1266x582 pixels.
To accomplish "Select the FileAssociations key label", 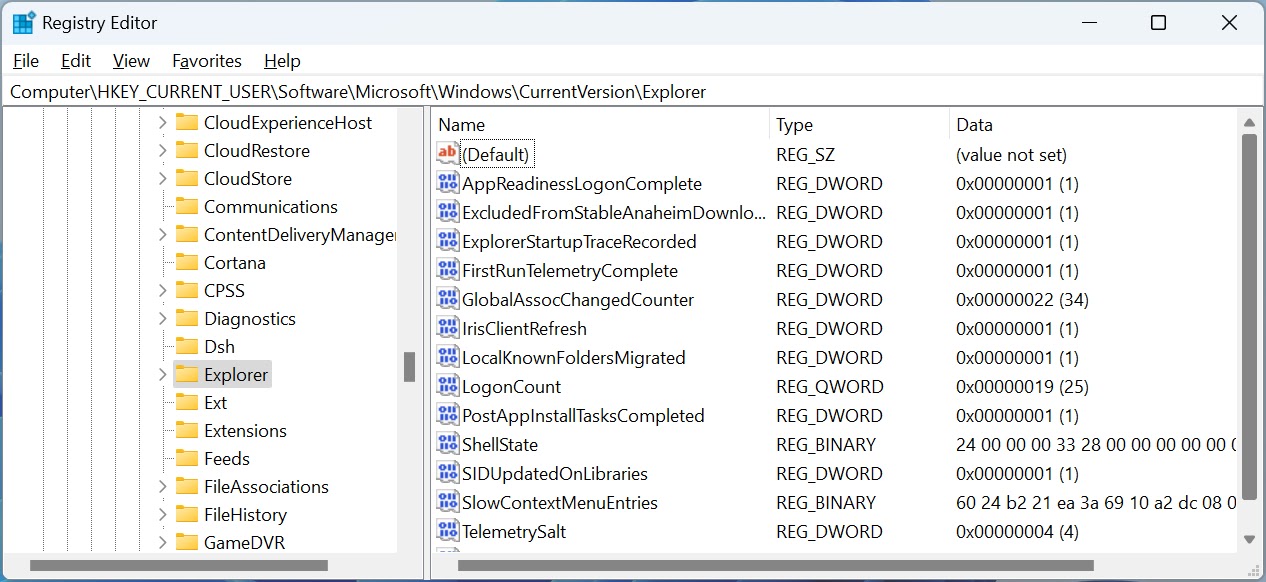I will click(x=266, y=486).
